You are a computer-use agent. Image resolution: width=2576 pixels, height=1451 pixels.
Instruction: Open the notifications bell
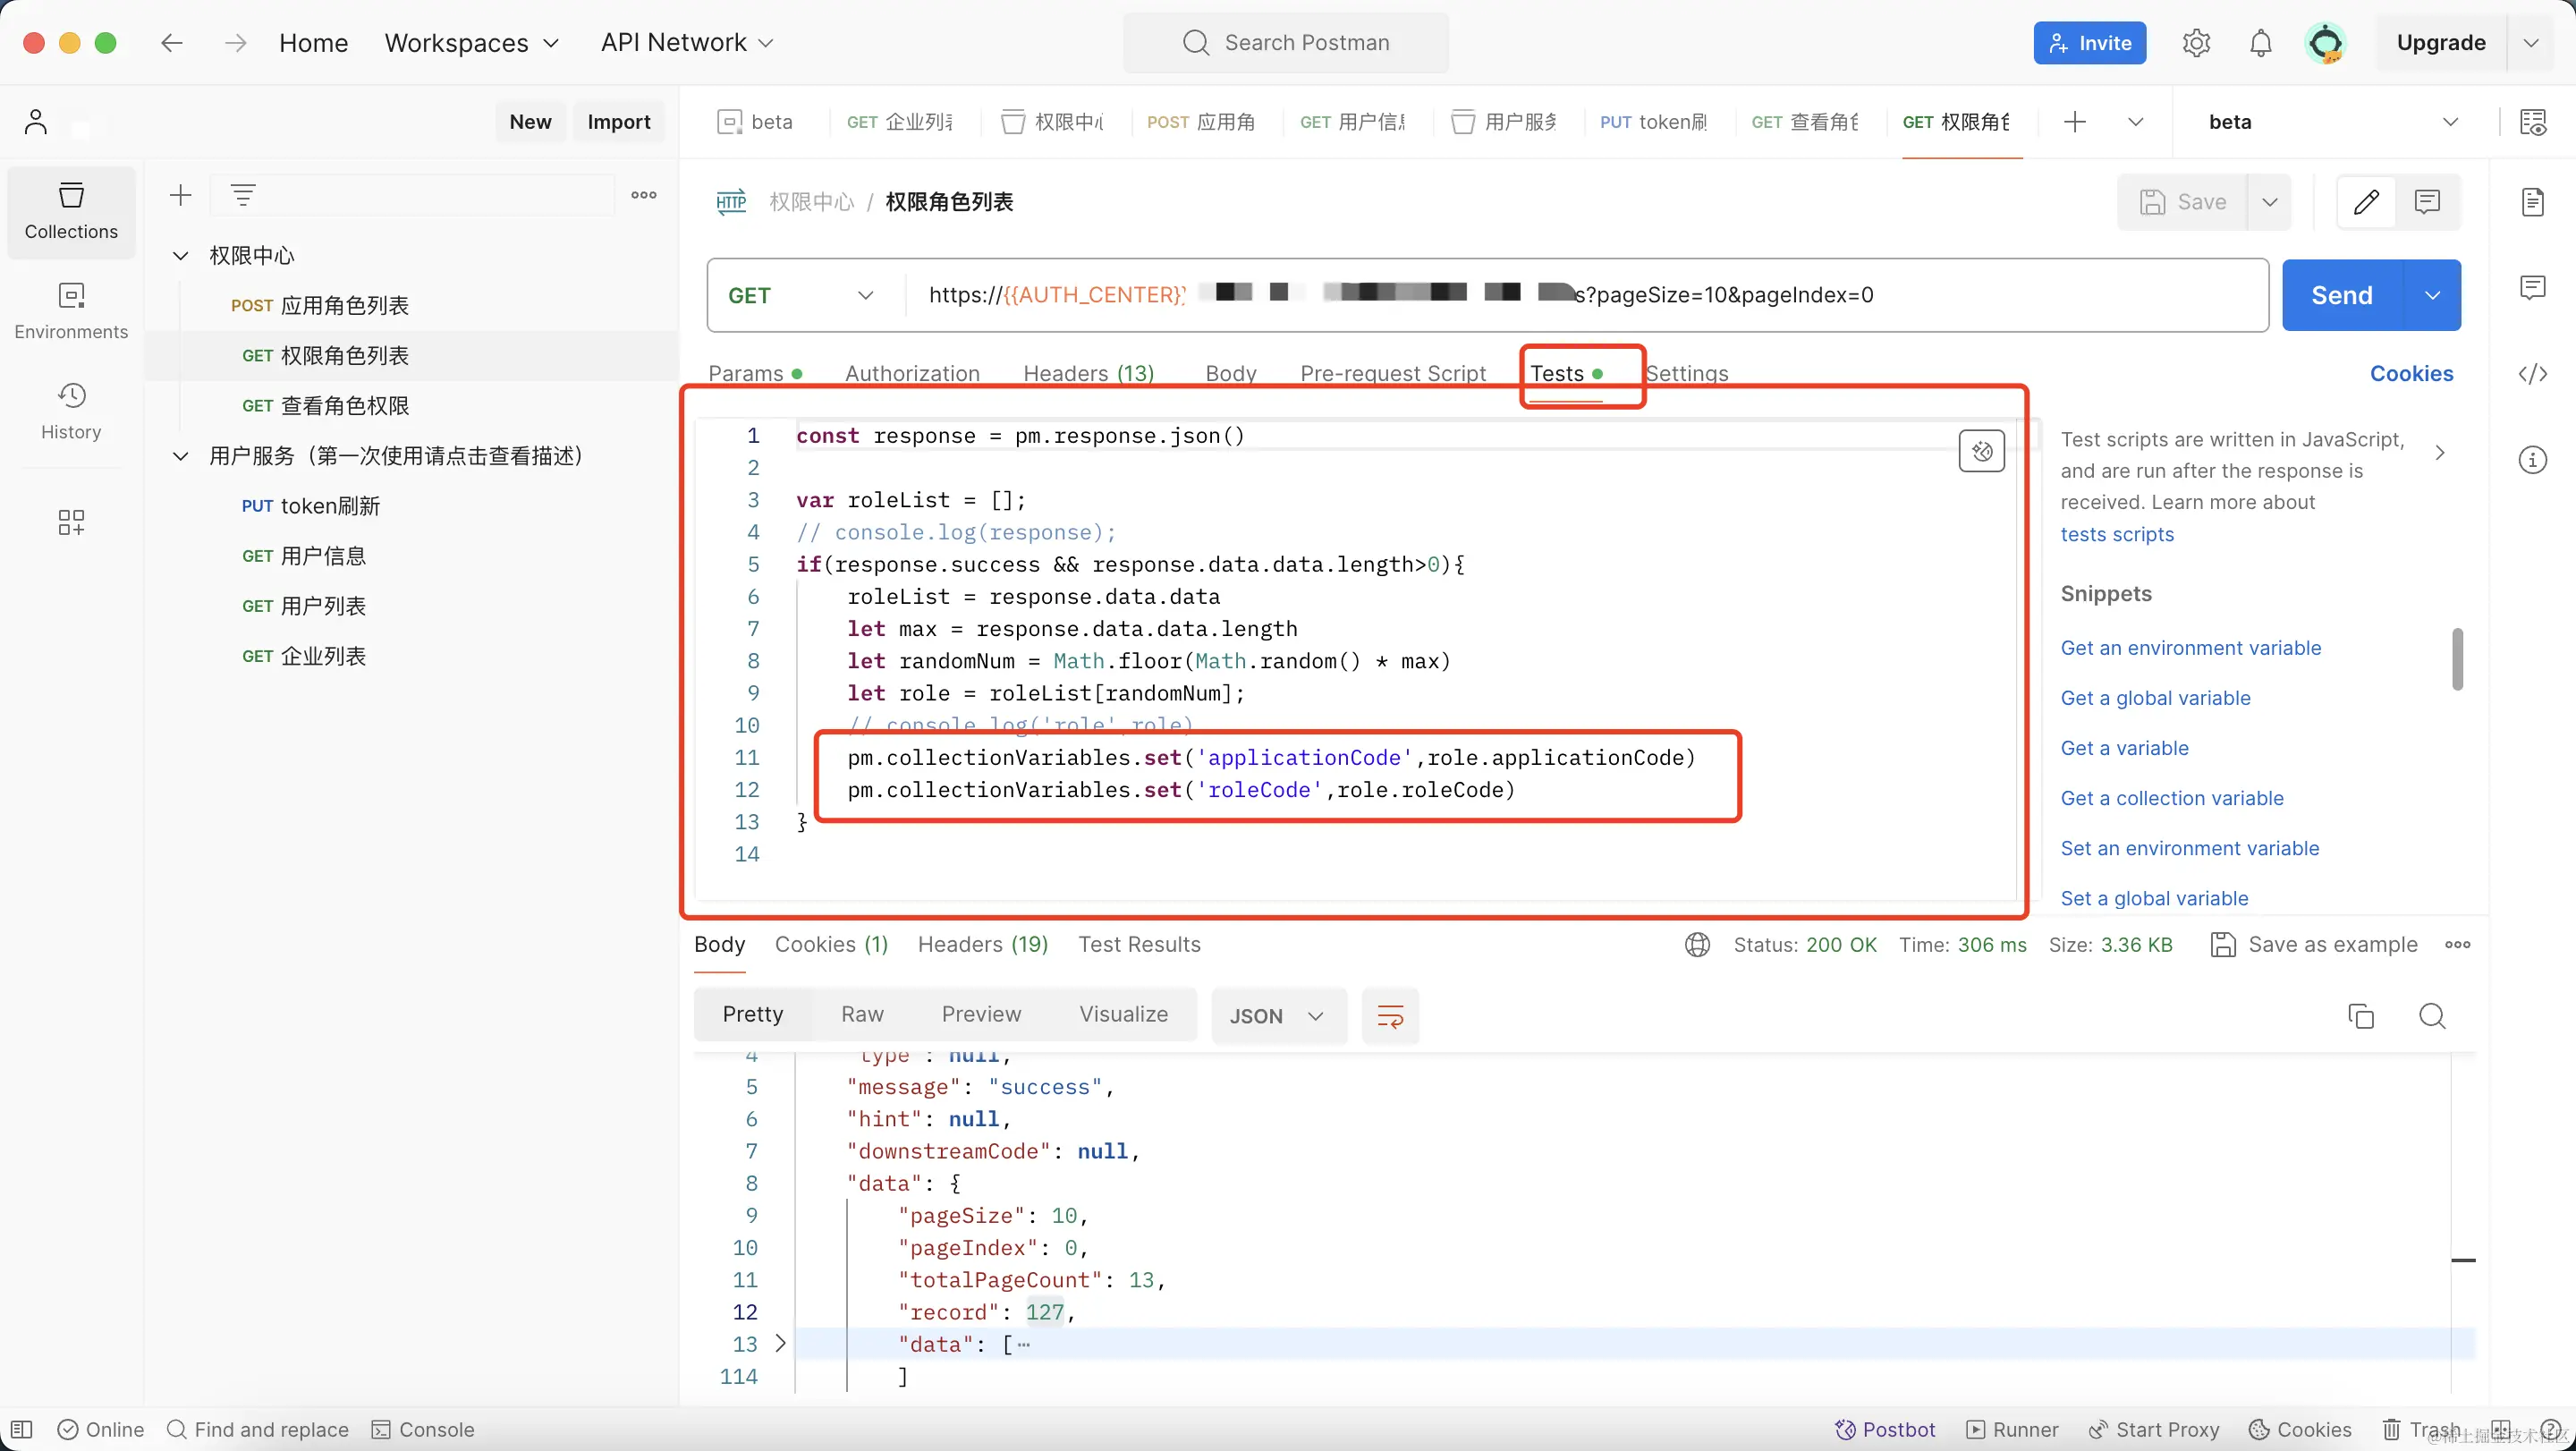(x=2260, y=43)
